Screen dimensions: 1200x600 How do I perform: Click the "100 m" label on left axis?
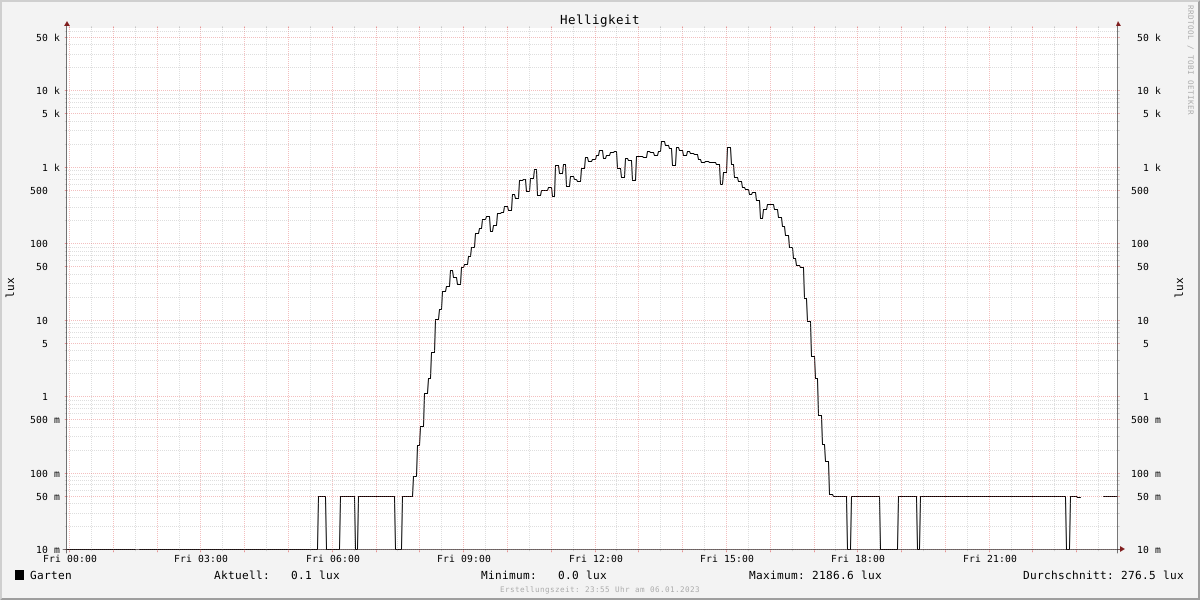tap(45, 474)
